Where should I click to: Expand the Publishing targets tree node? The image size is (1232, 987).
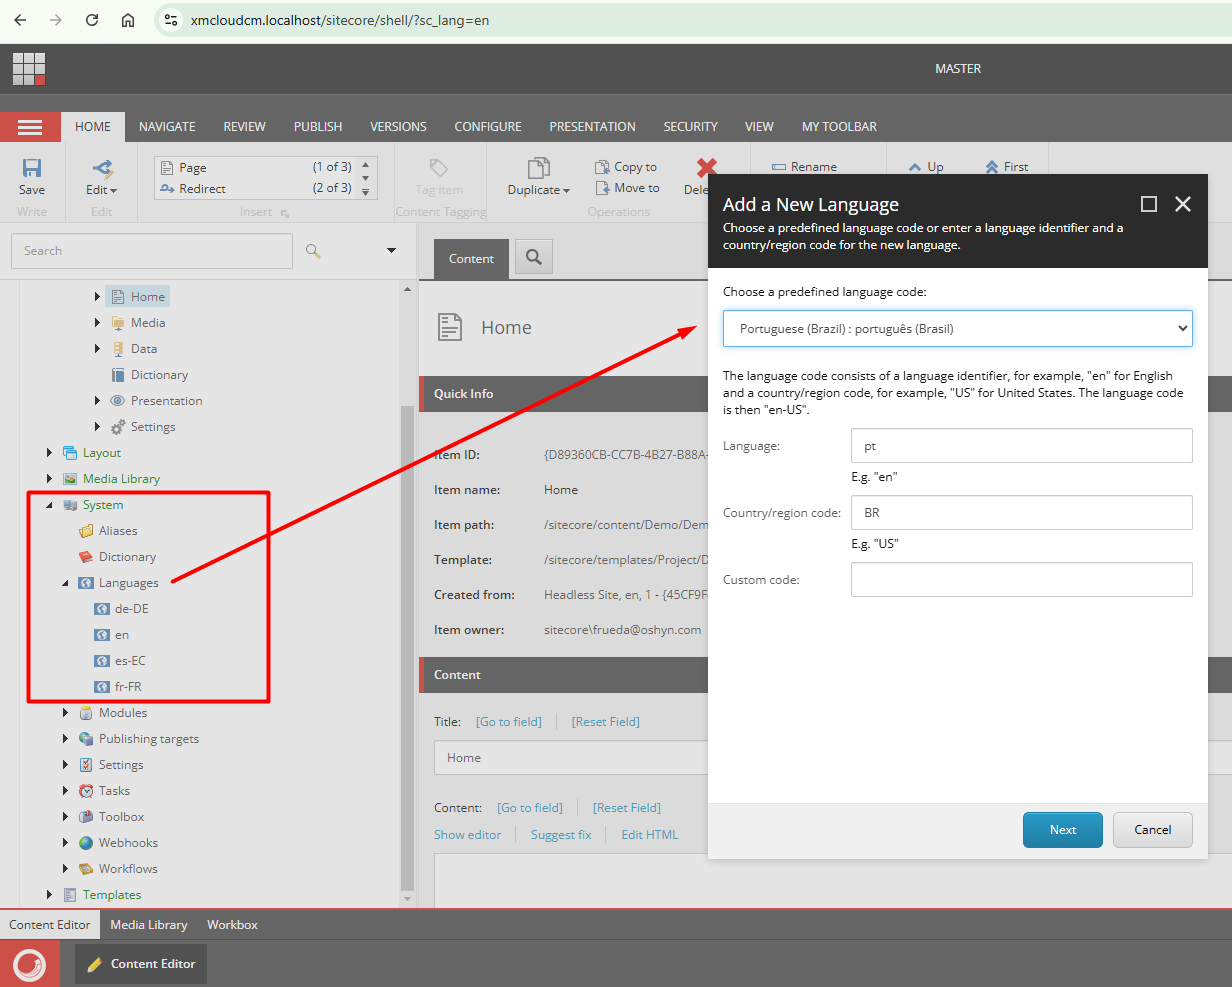[x=65, y=739]
